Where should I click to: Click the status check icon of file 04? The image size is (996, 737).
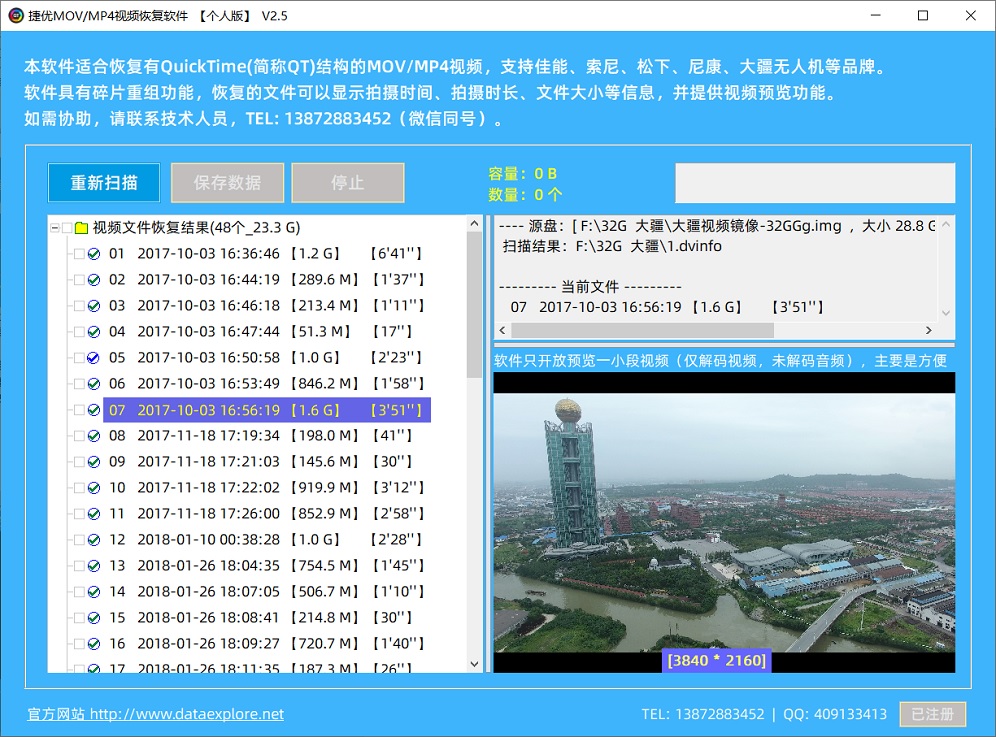(94, 332)
